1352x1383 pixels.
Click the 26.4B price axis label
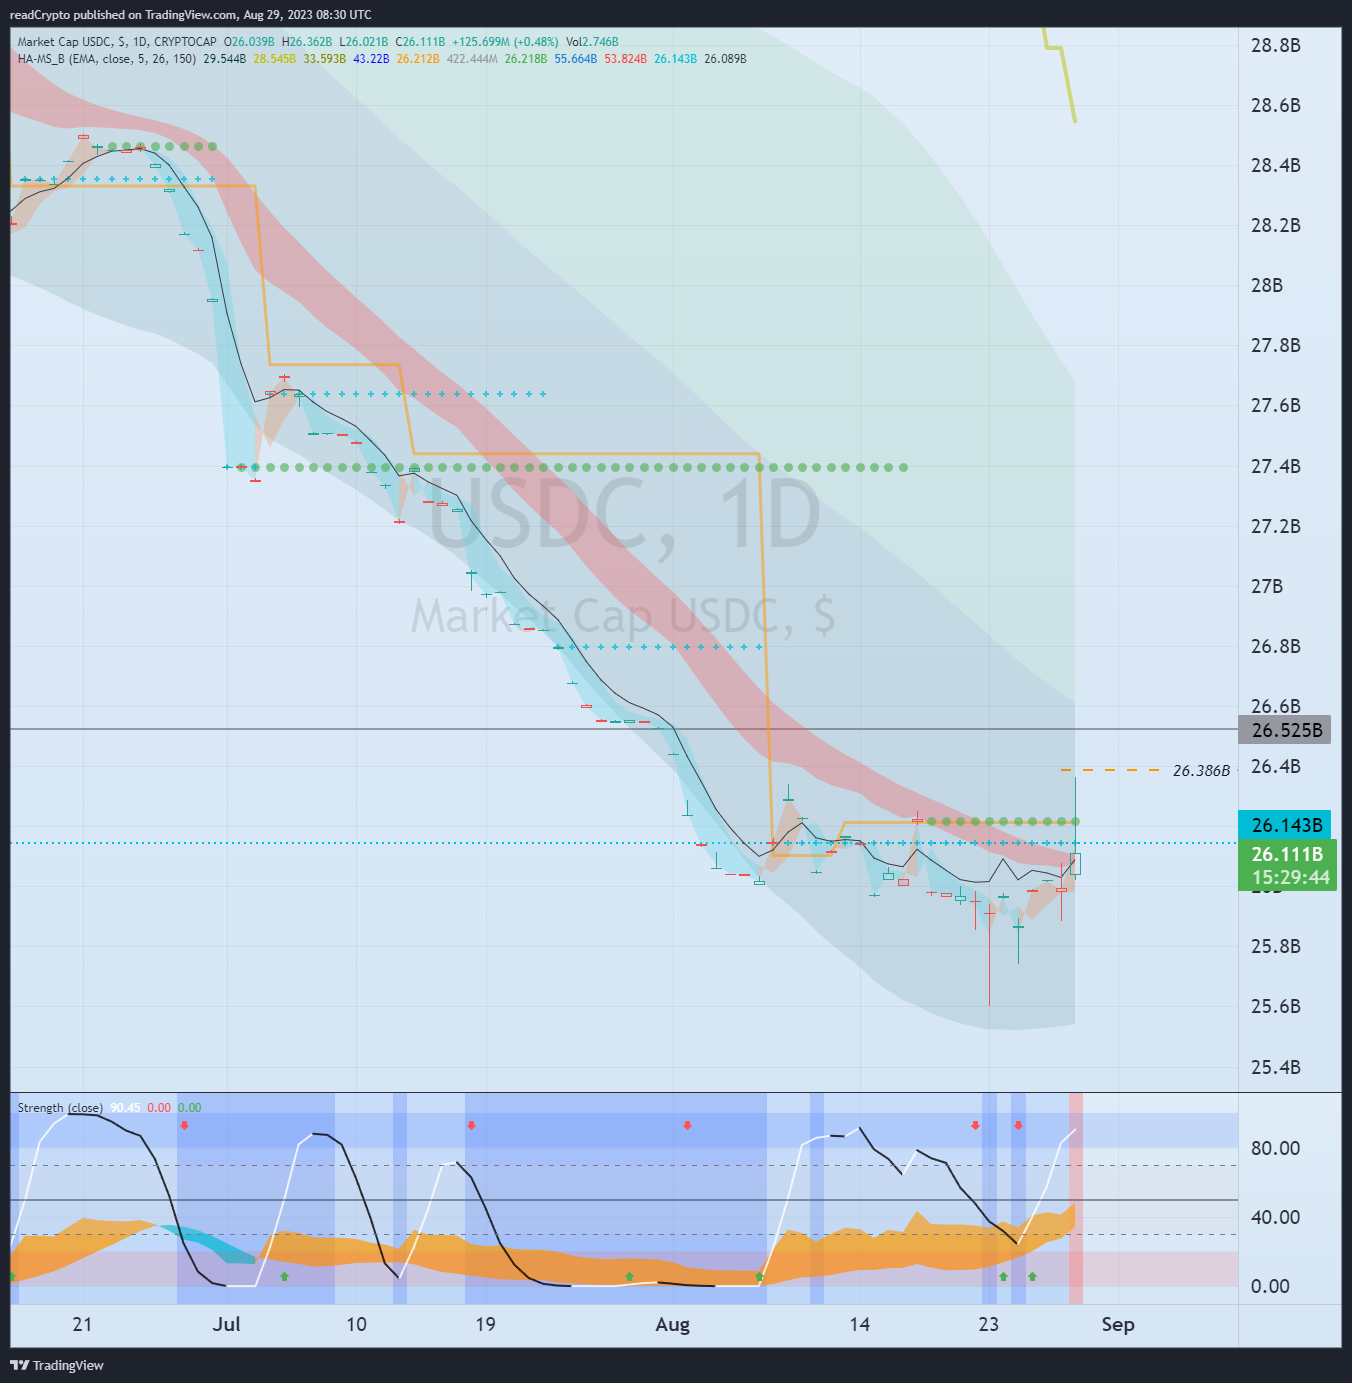pos(1276,766)
